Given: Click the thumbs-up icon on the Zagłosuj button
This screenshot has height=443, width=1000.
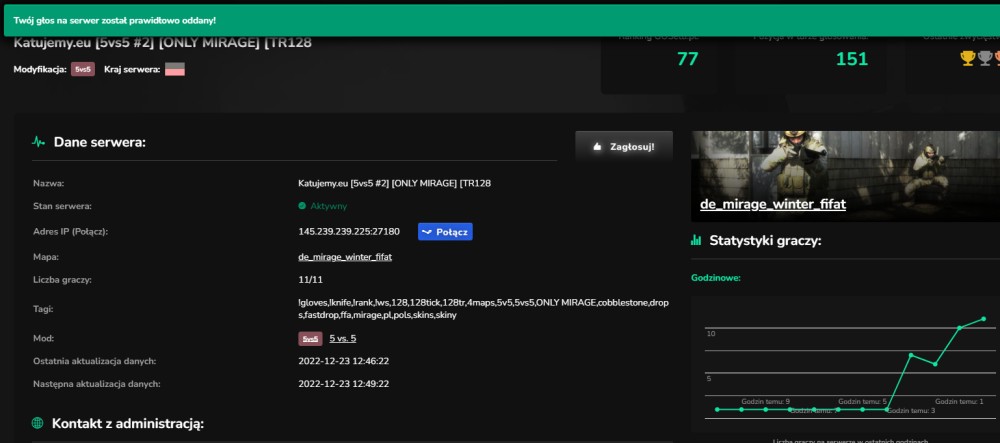Looking at the screenshot, I should tap(598, 147).
